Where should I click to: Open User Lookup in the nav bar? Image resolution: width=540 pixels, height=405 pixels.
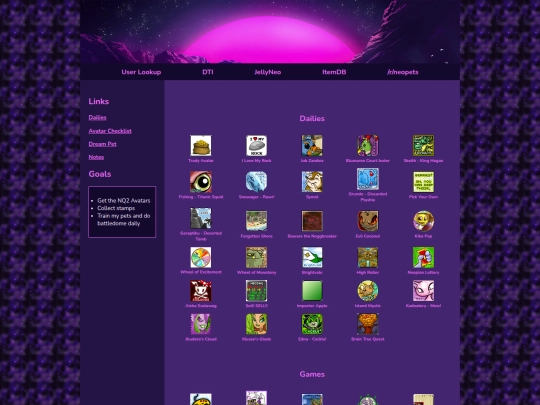click(x=141, y=72)
